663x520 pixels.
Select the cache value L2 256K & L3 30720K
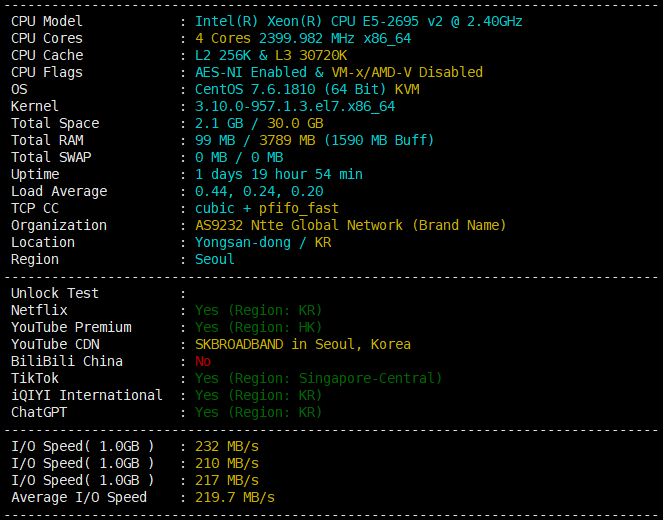[271, 55]
